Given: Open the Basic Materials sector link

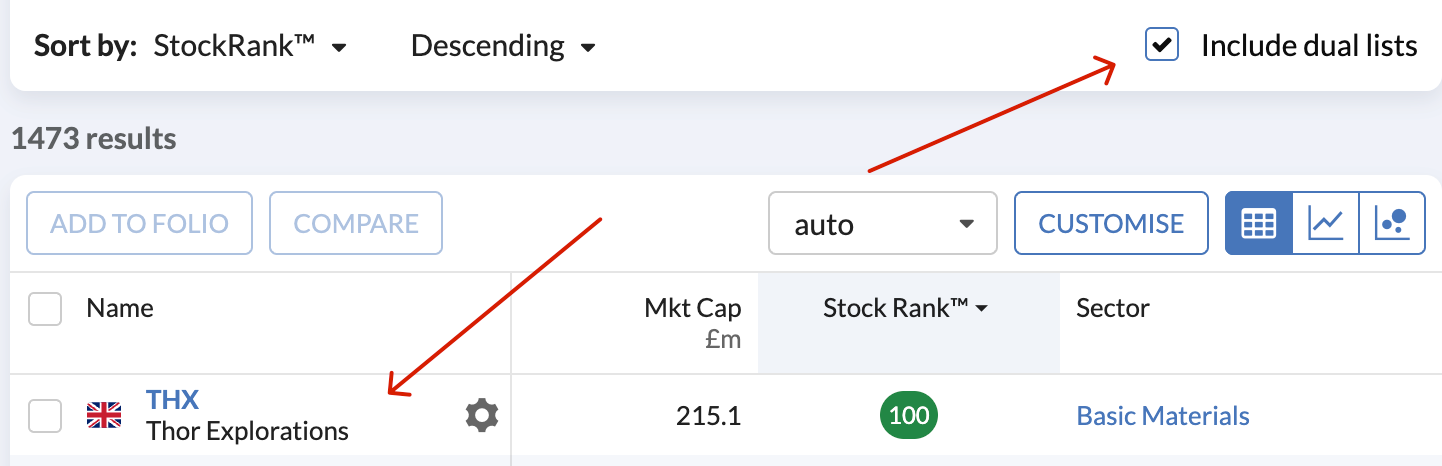Looking at the screenshot, I should click(x=1163, y=416).
